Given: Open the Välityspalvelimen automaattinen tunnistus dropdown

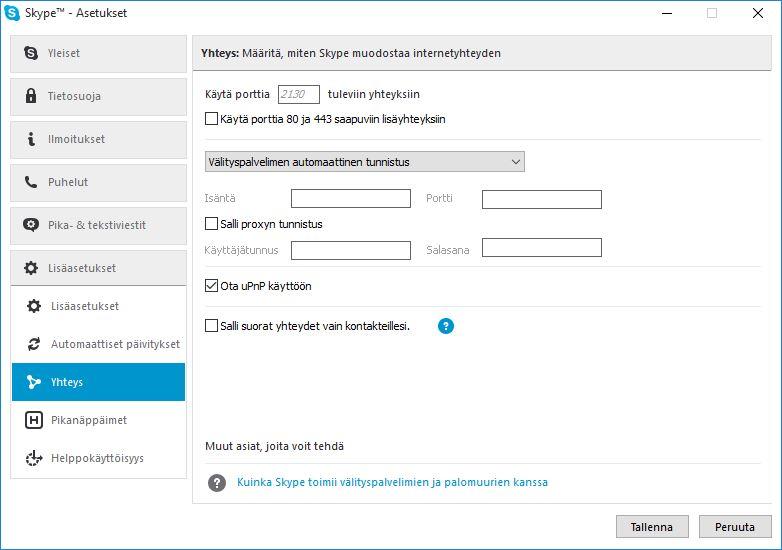Looking at the screenshot, I should coord(365,162).
